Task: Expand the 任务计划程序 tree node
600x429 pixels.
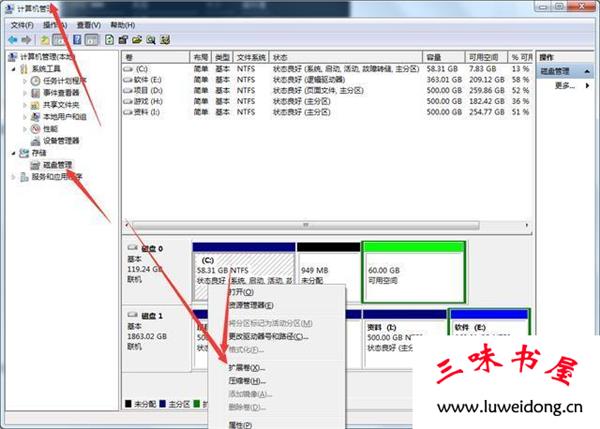Action: [25, 80]
